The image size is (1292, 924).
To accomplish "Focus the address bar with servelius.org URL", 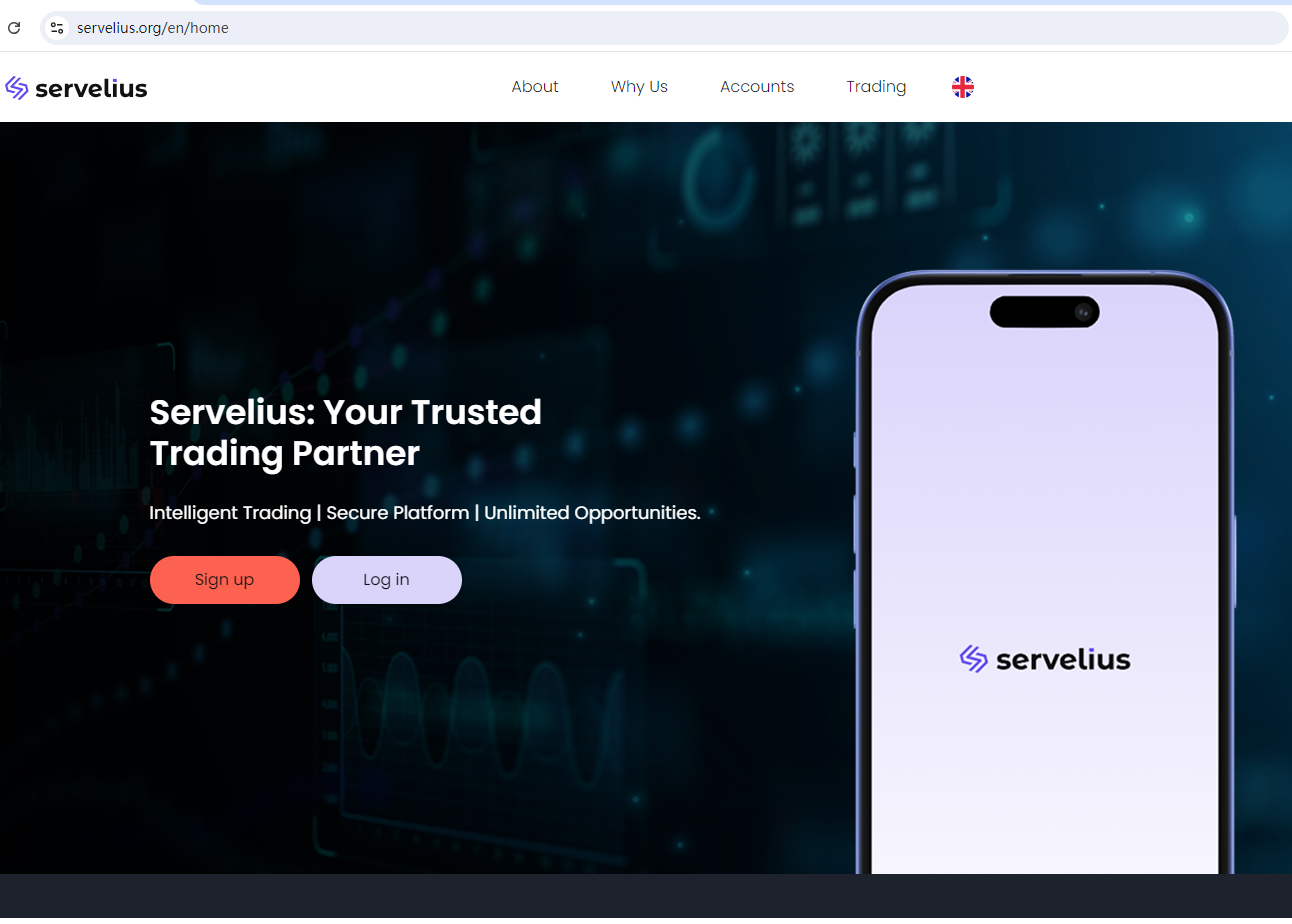I will coord(664,28).
